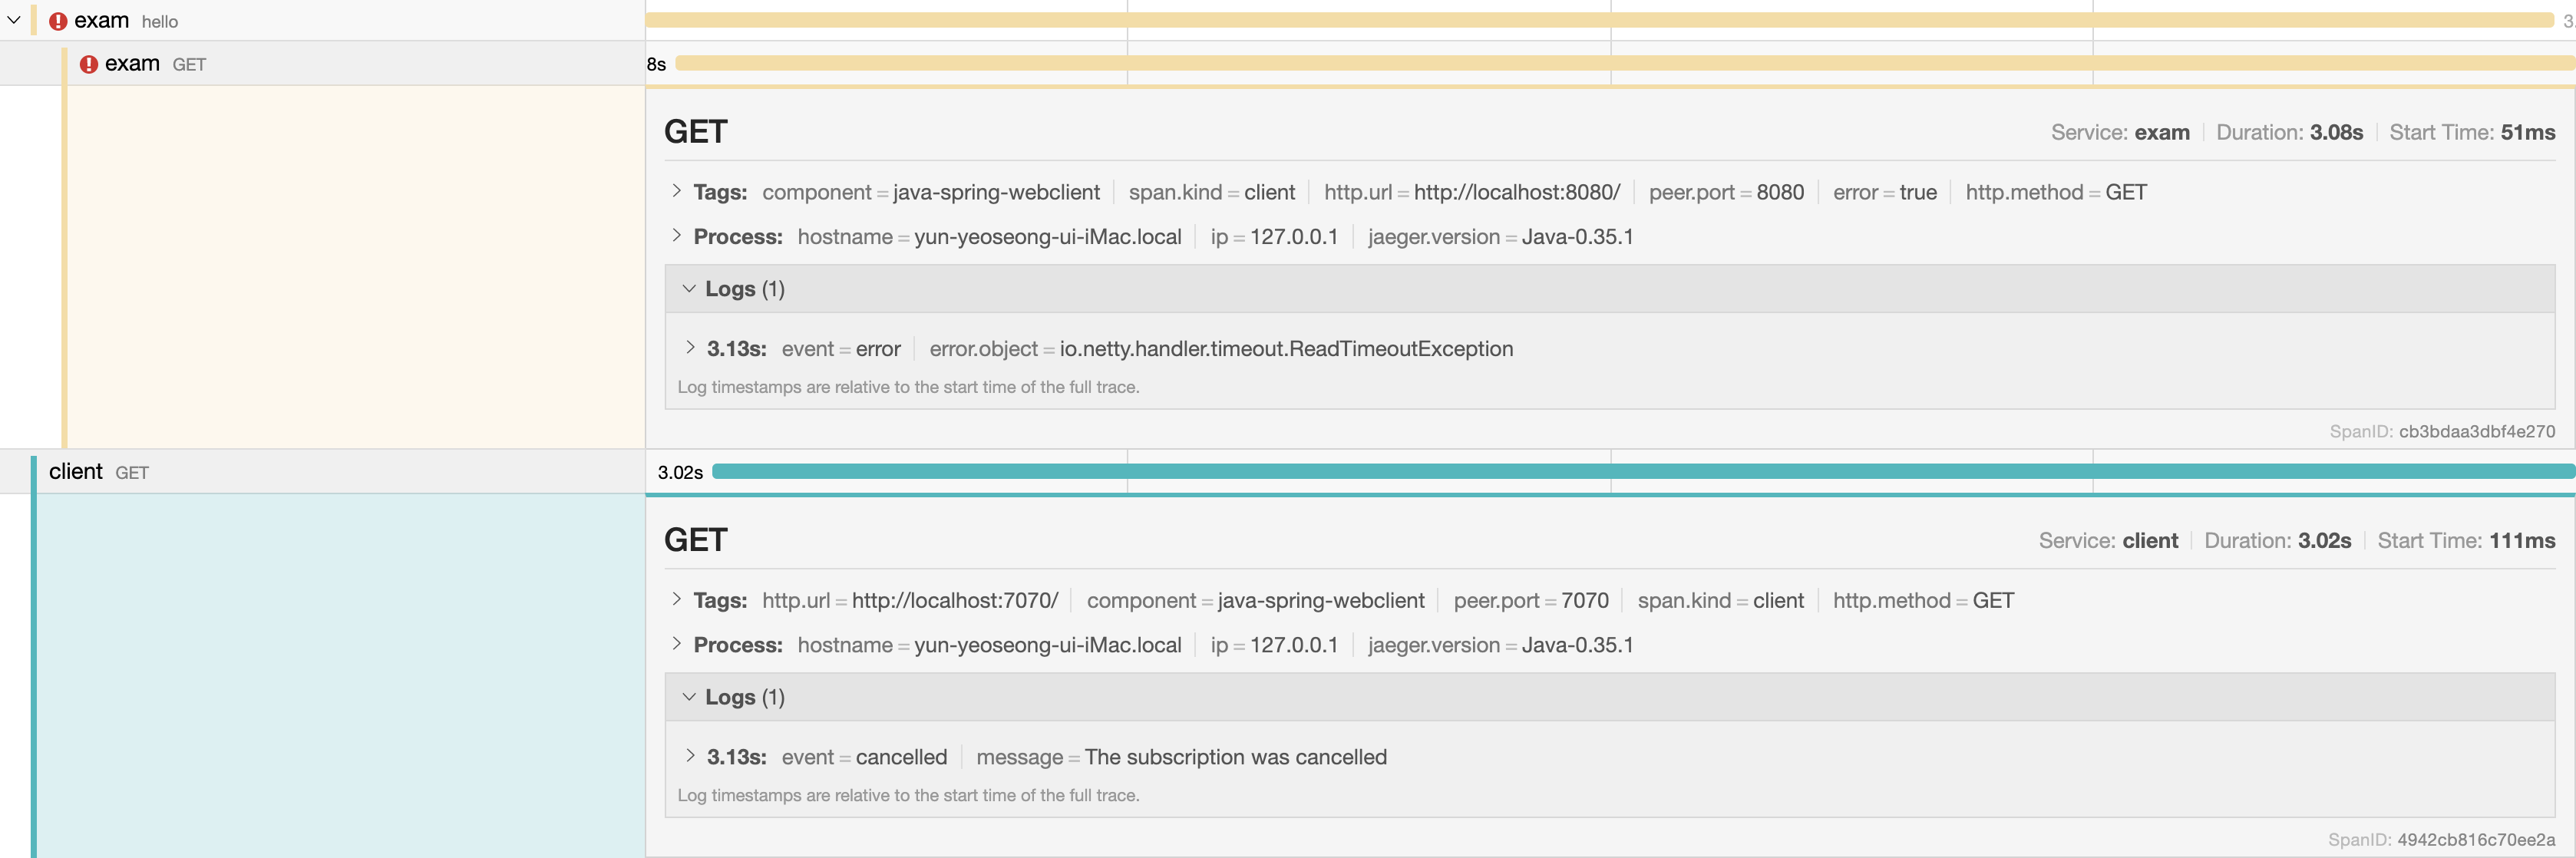Expand the ReadTimeoutException error log entry
The width and height of the screenshot is (2576, 858).
point(690,348)
